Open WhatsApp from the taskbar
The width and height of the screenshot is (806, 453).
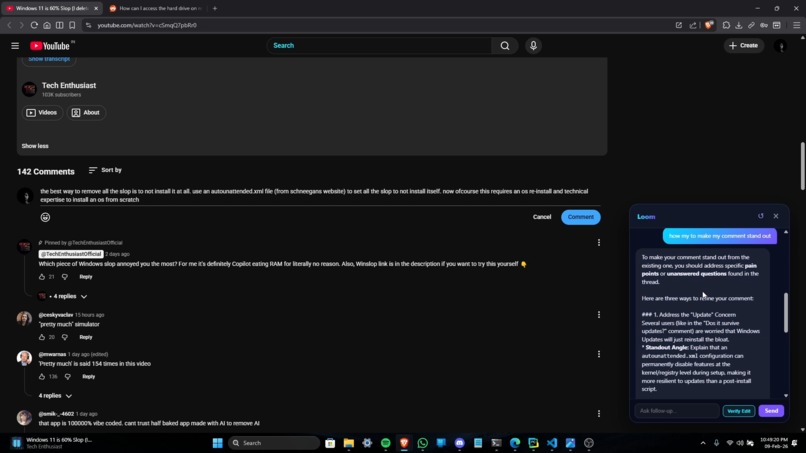coord(423,443)
